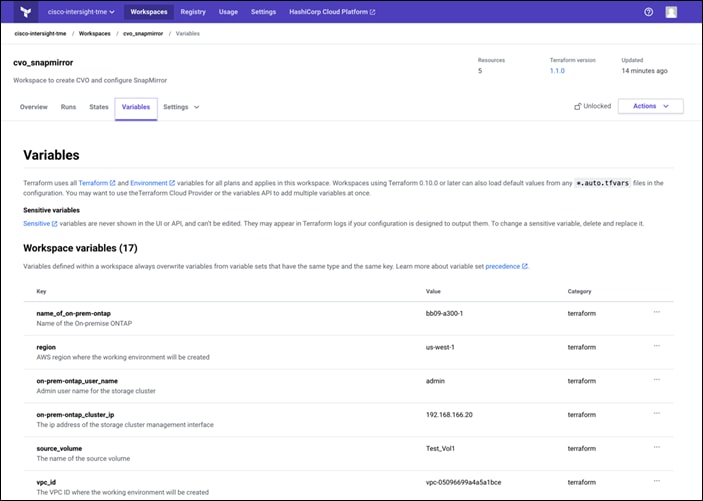The width and height of the screenshot is (703, 501).
Task: Click external link icon beside Terraform link
Action: [113, 183]
